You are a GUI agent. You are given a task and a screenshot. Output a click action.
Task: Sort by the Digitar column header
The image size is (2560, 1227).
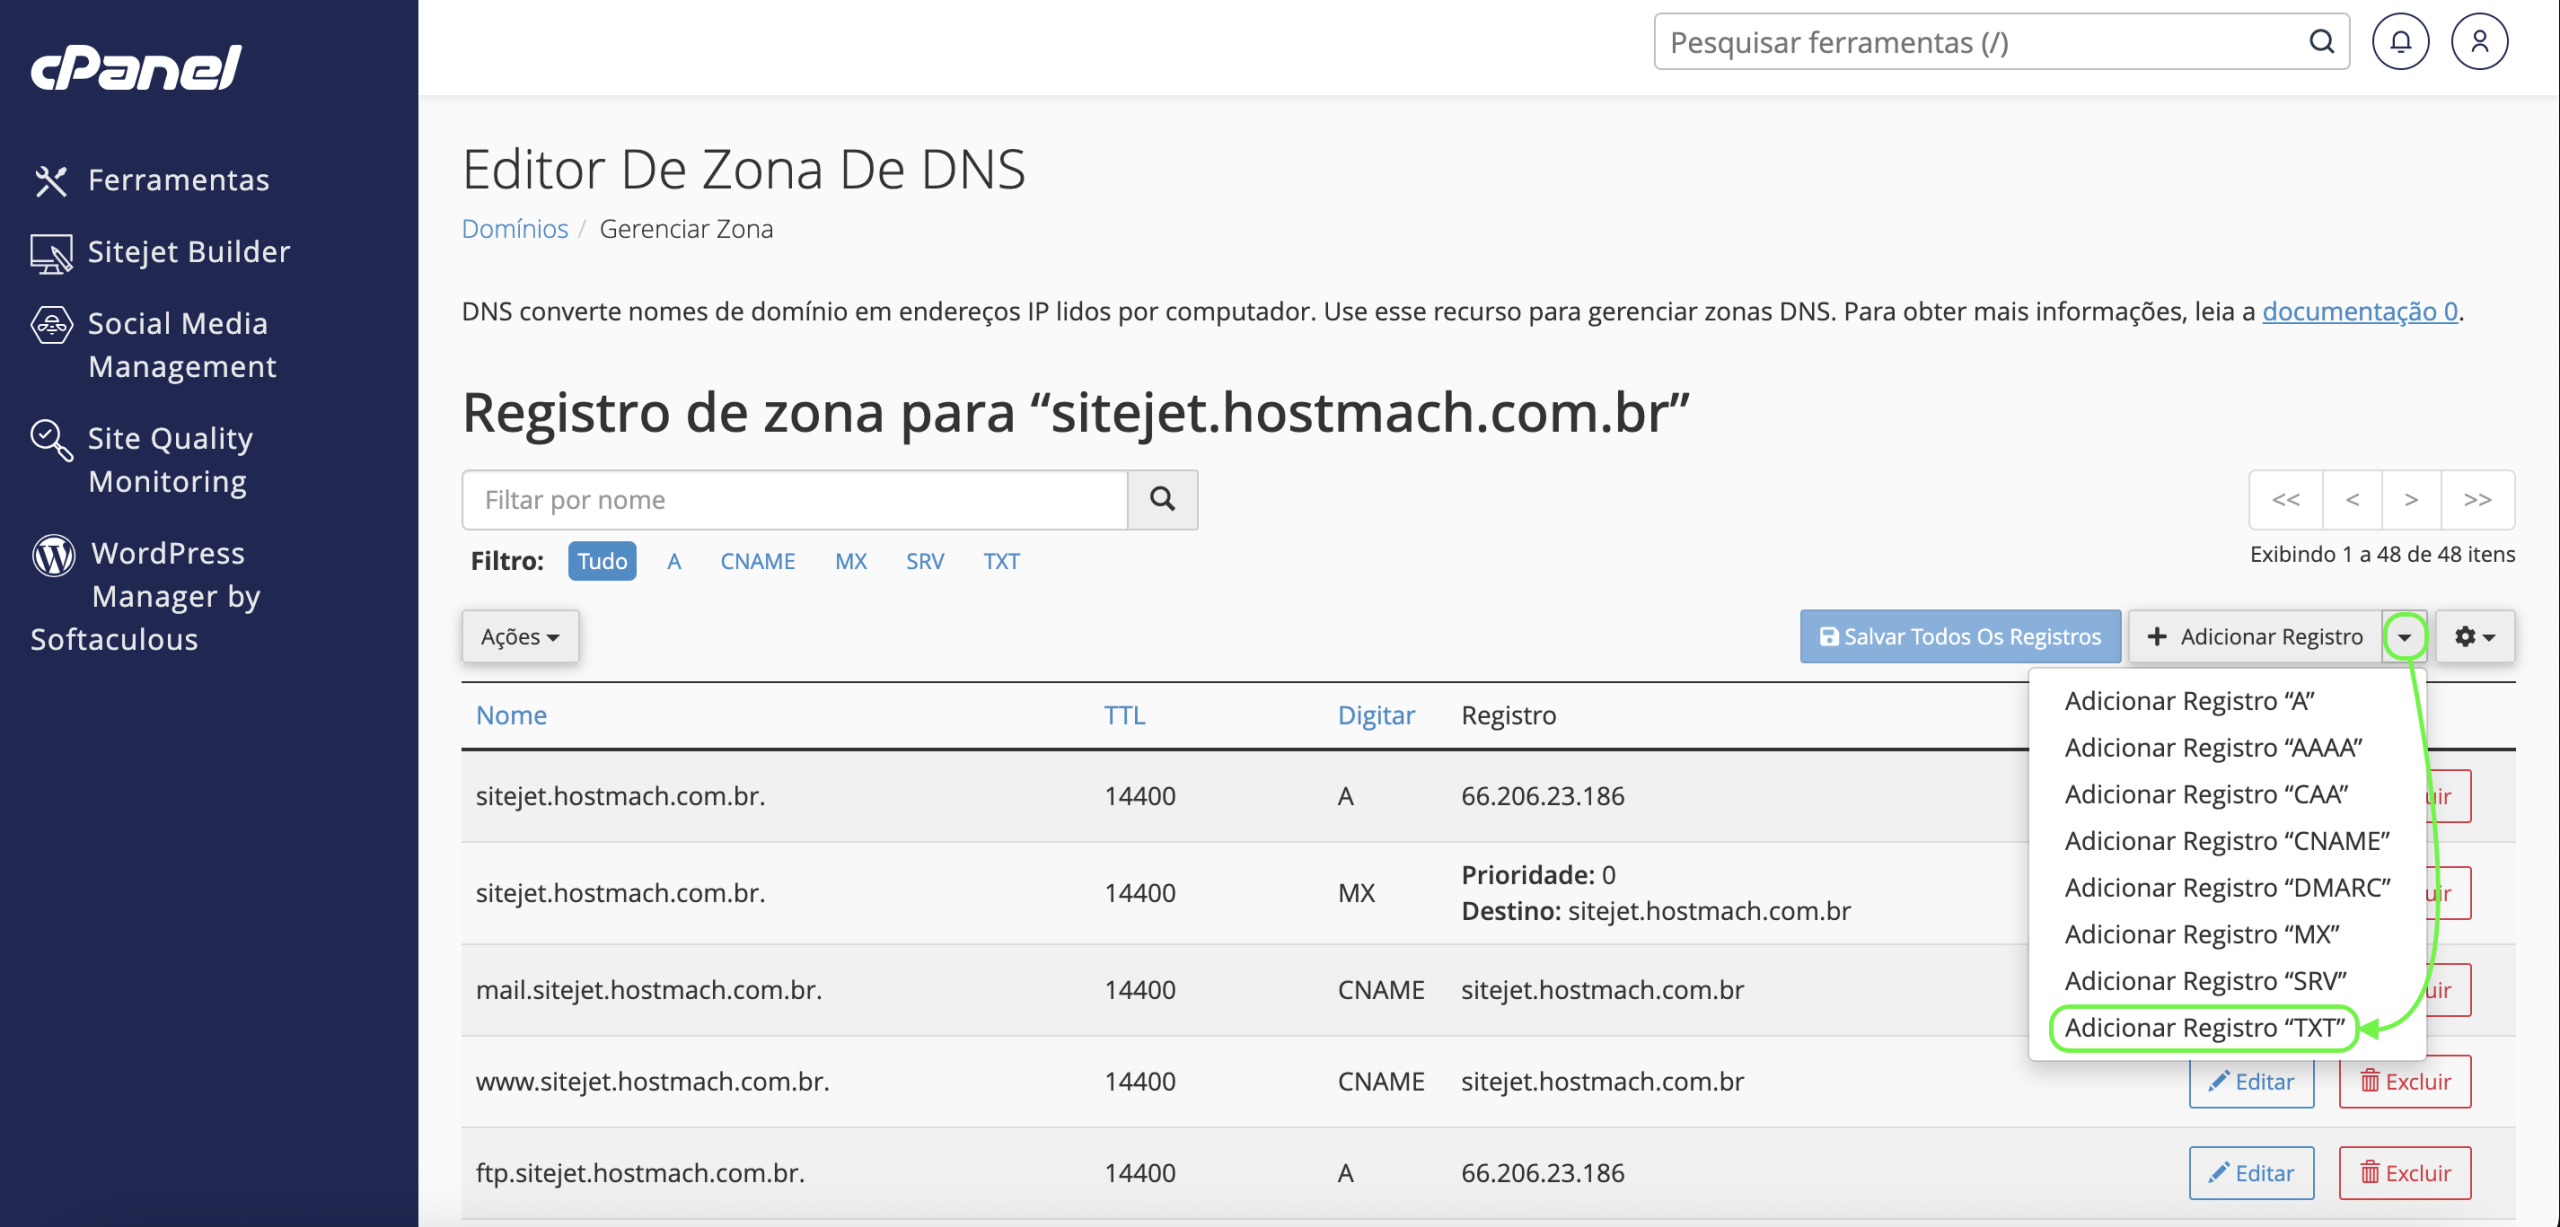click(1376, 715)
